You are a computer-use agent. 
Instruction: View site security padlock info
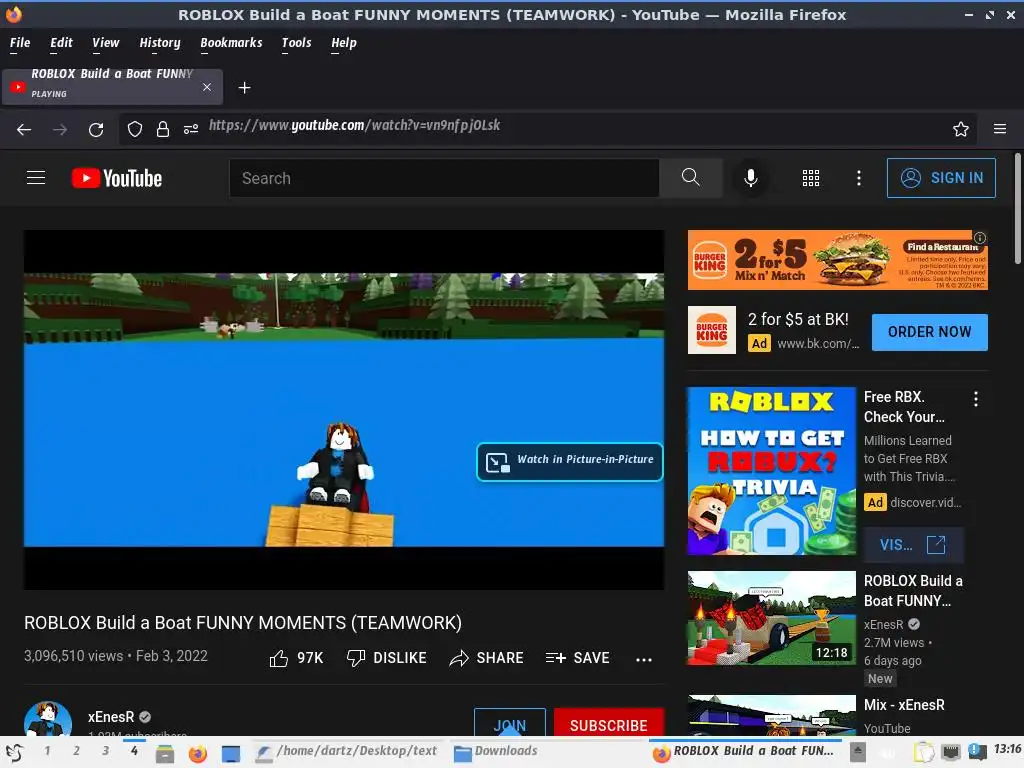click(163, 129)
